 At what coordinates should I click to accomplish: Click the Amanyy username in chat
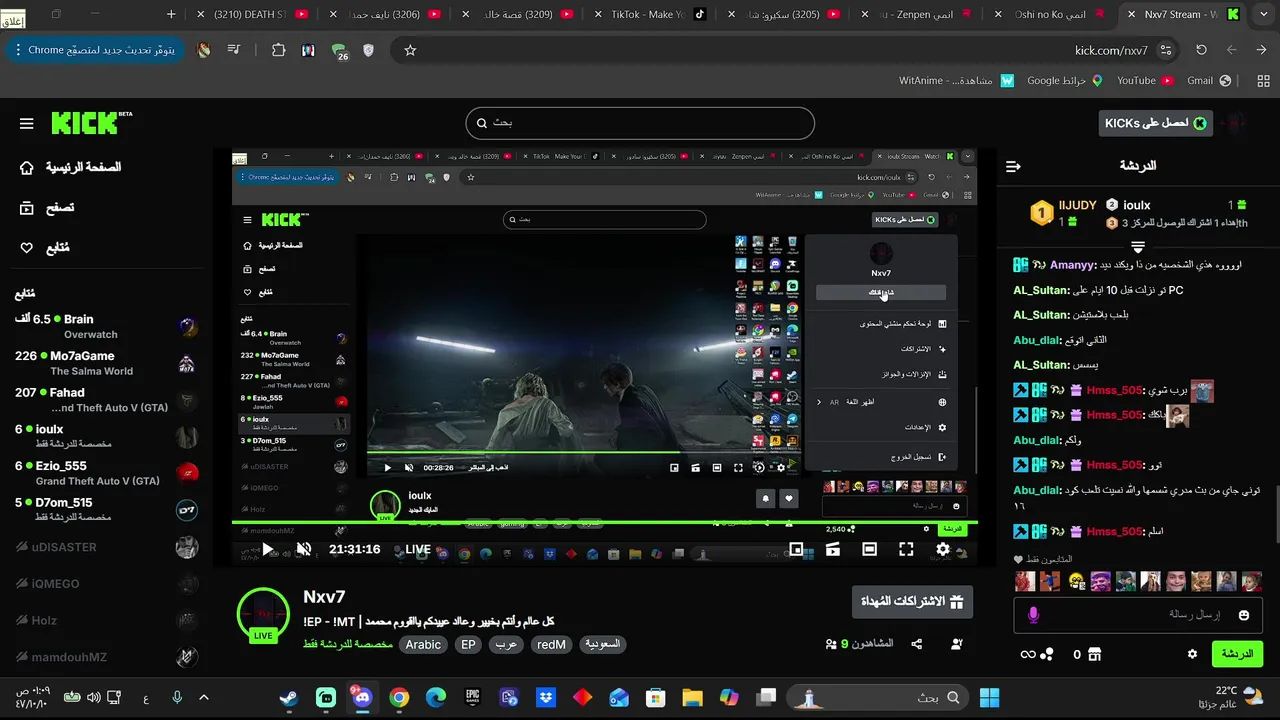1073,265
